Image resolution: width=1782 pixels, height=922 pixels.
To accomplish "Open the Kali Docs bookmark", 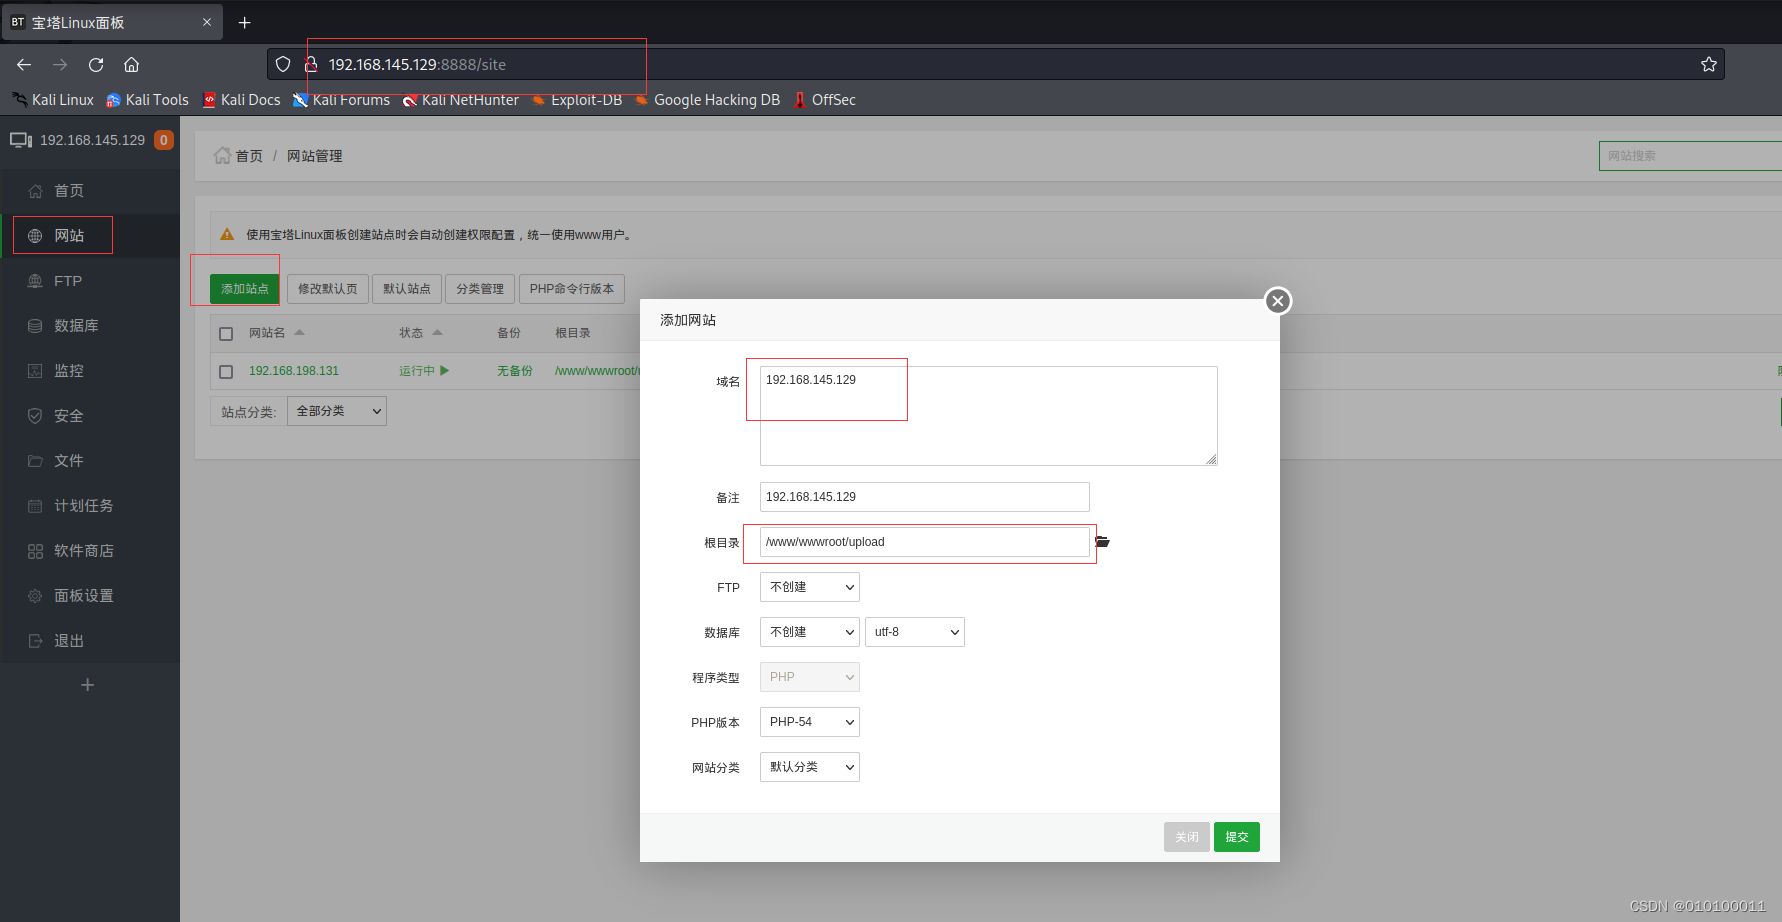I will [x=241, y=100].
